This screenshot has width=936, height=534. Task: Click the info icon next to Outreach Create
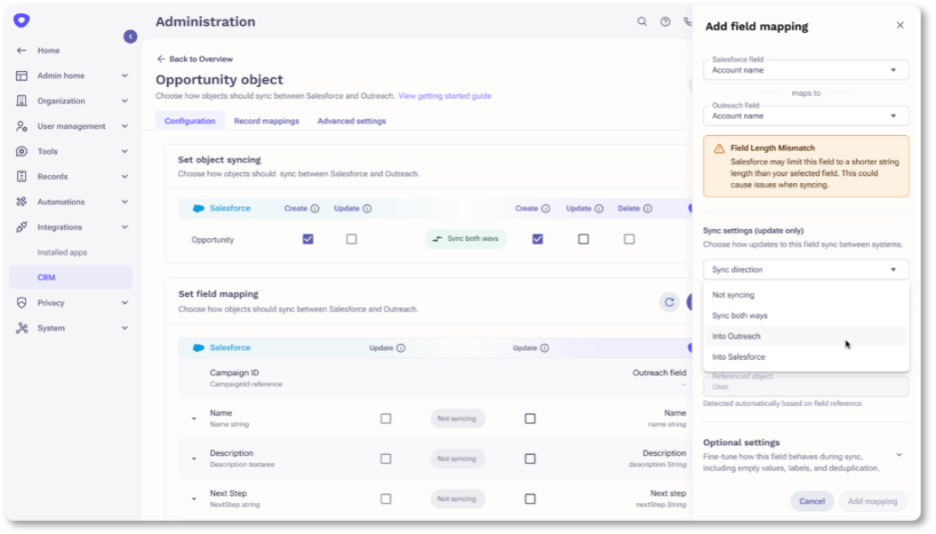click(x=546, y=209)
